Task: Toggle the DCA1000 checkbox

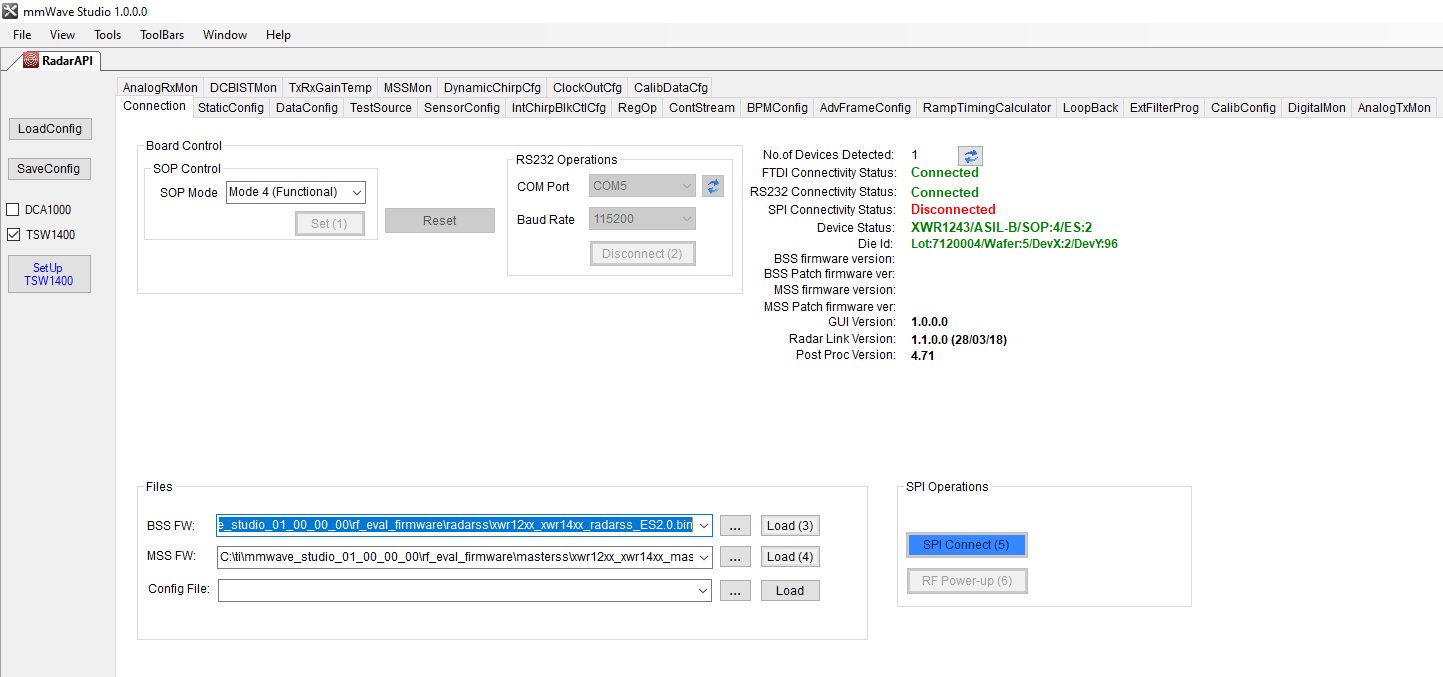Action: [x=13, y=210]
